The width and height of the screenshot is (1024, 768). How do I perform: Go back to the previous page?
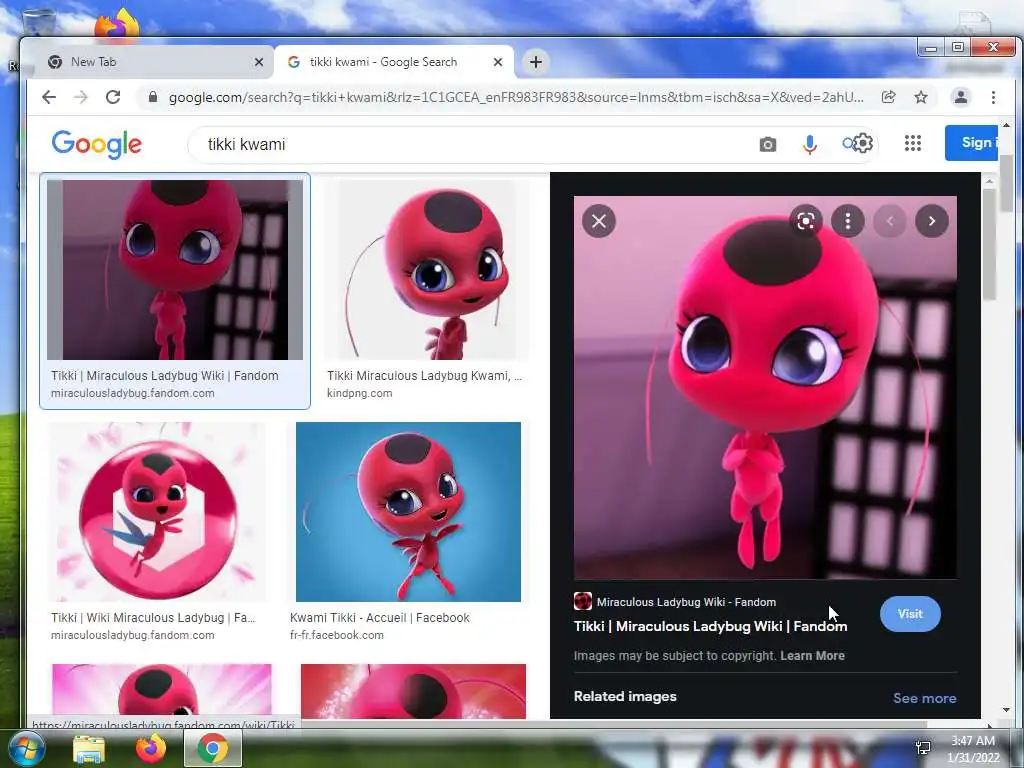(49, 97)
